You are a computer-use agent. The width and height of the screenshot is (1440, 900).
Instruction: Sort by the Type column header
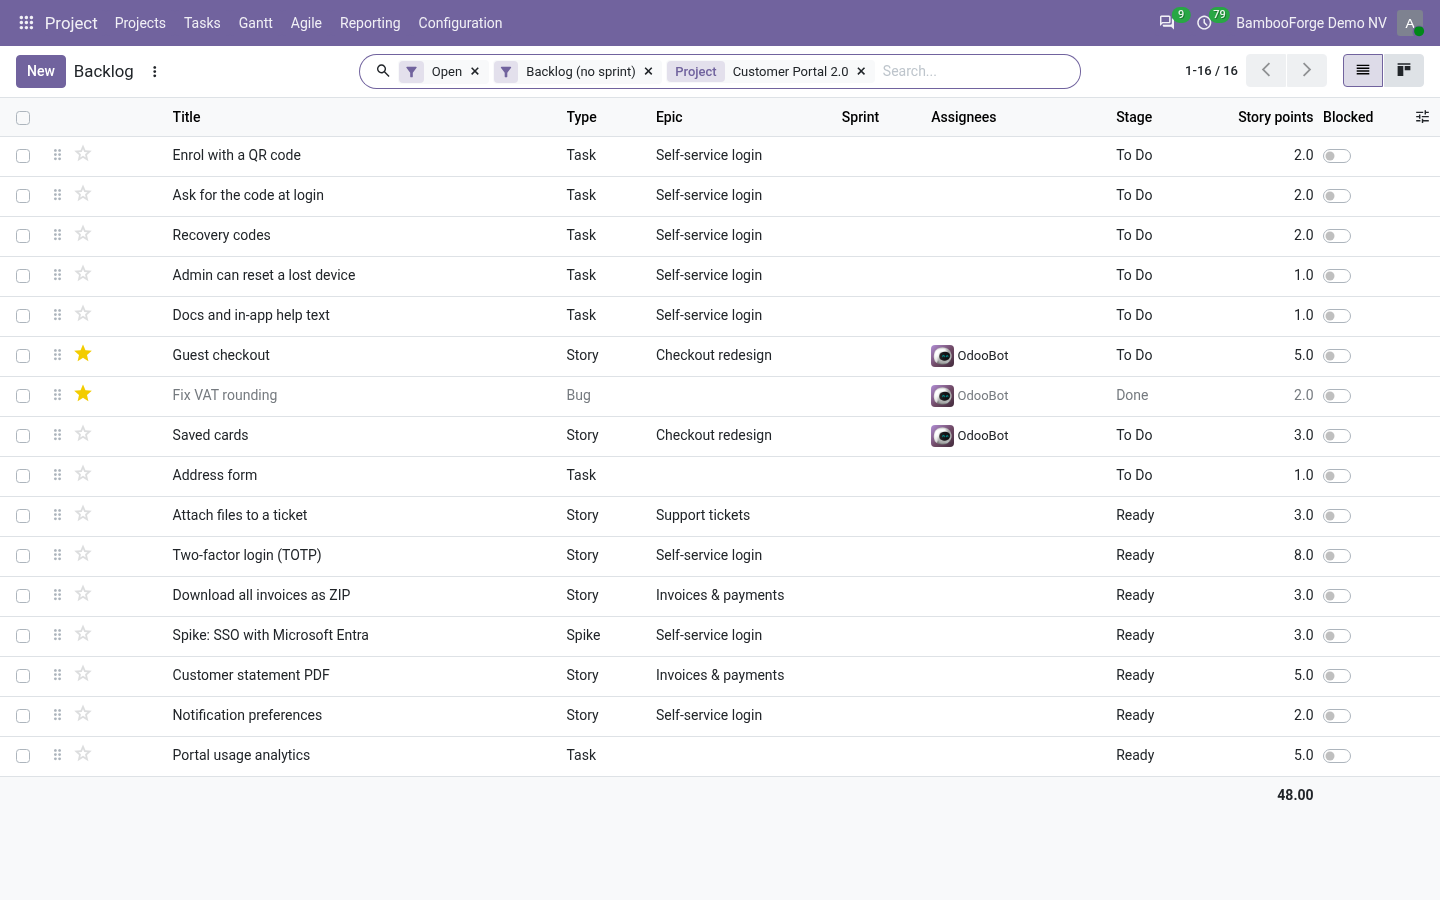(581, 117)
